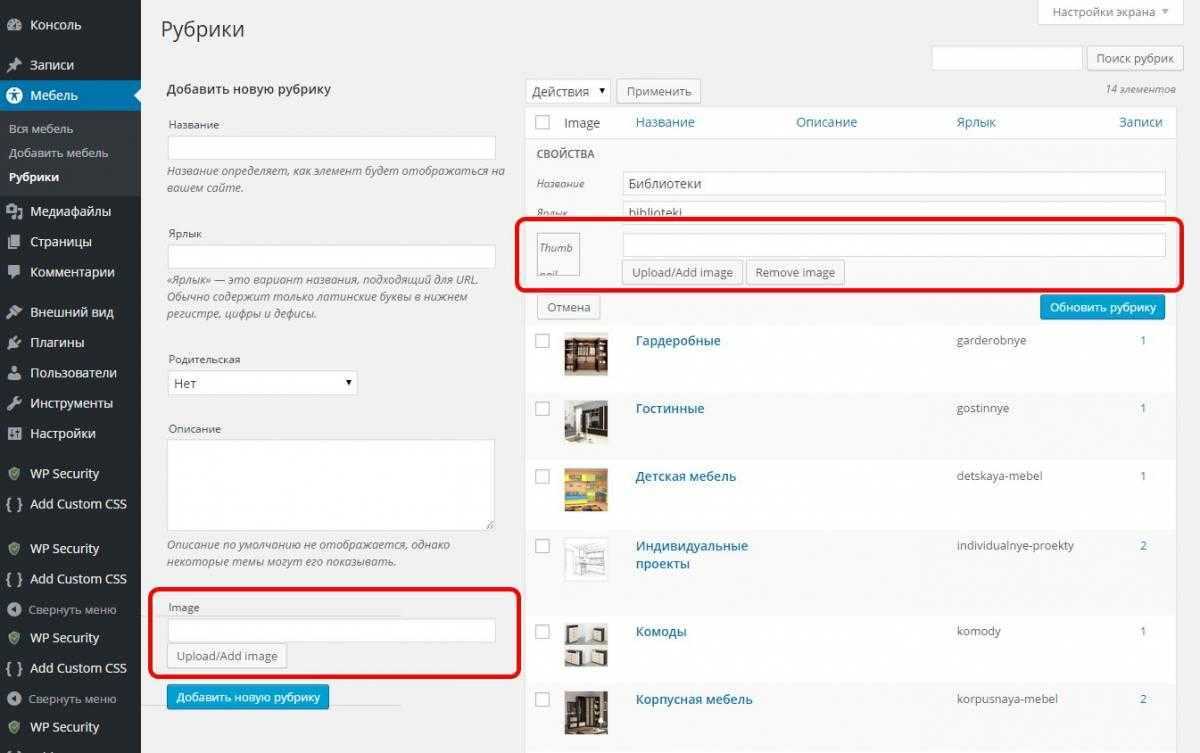1200x753 pixels.
Task: Click the Инструменты wrench icon
Action: click(14, 404)
